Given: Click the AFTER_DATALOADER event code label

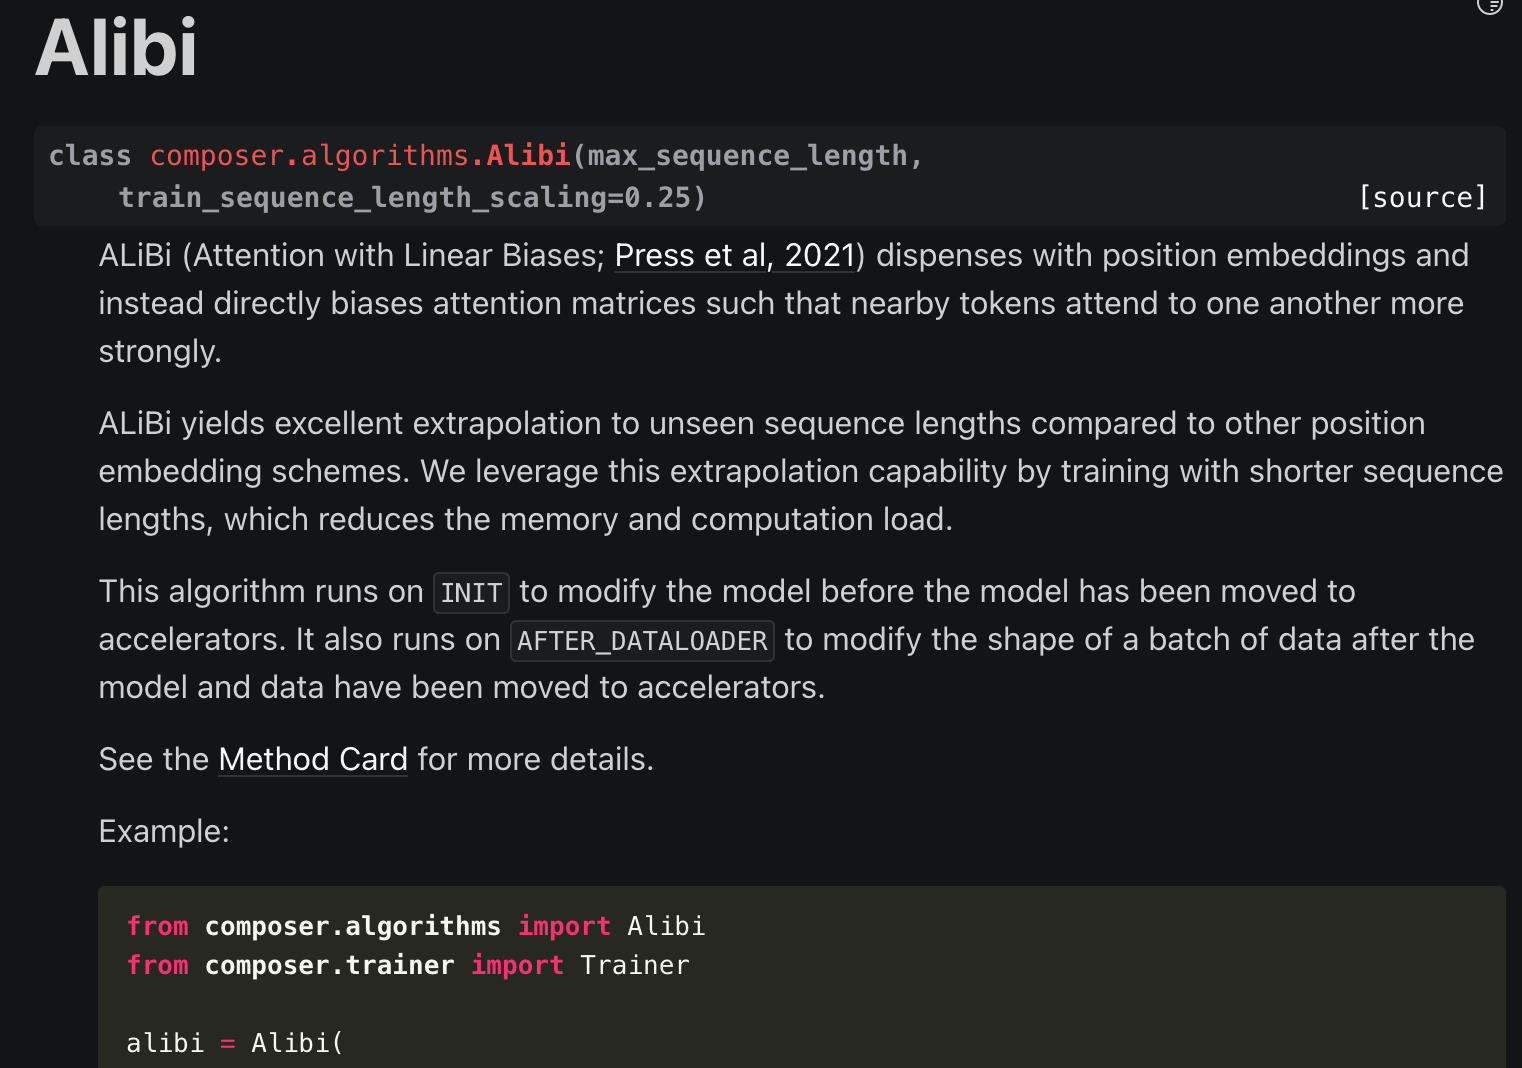Looking at the screenshot, I should 642,641.
